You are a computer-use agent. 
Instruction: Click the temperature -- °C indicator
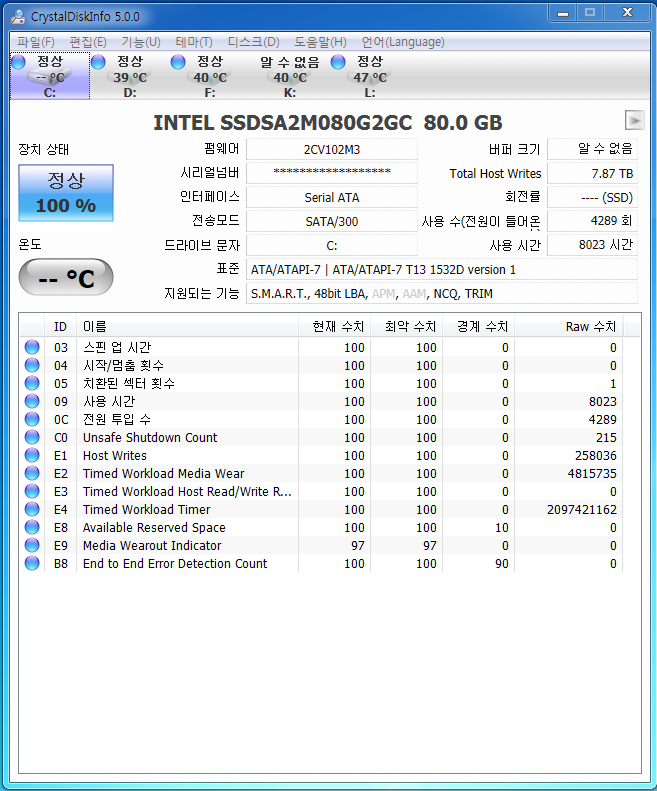click(x=66, y=277)
